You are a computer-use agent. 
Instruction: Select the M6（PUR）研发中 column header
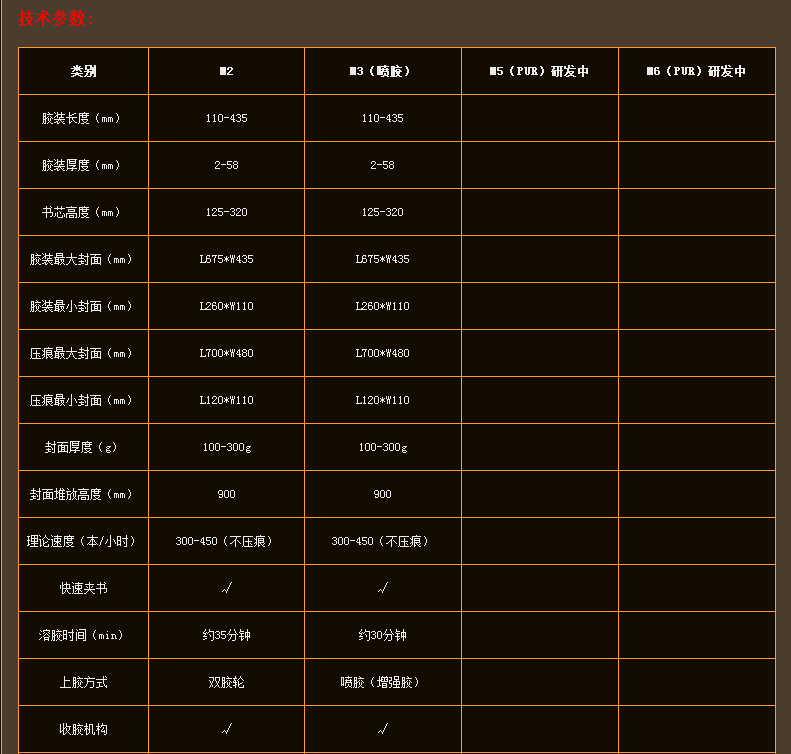click(696, 71)
